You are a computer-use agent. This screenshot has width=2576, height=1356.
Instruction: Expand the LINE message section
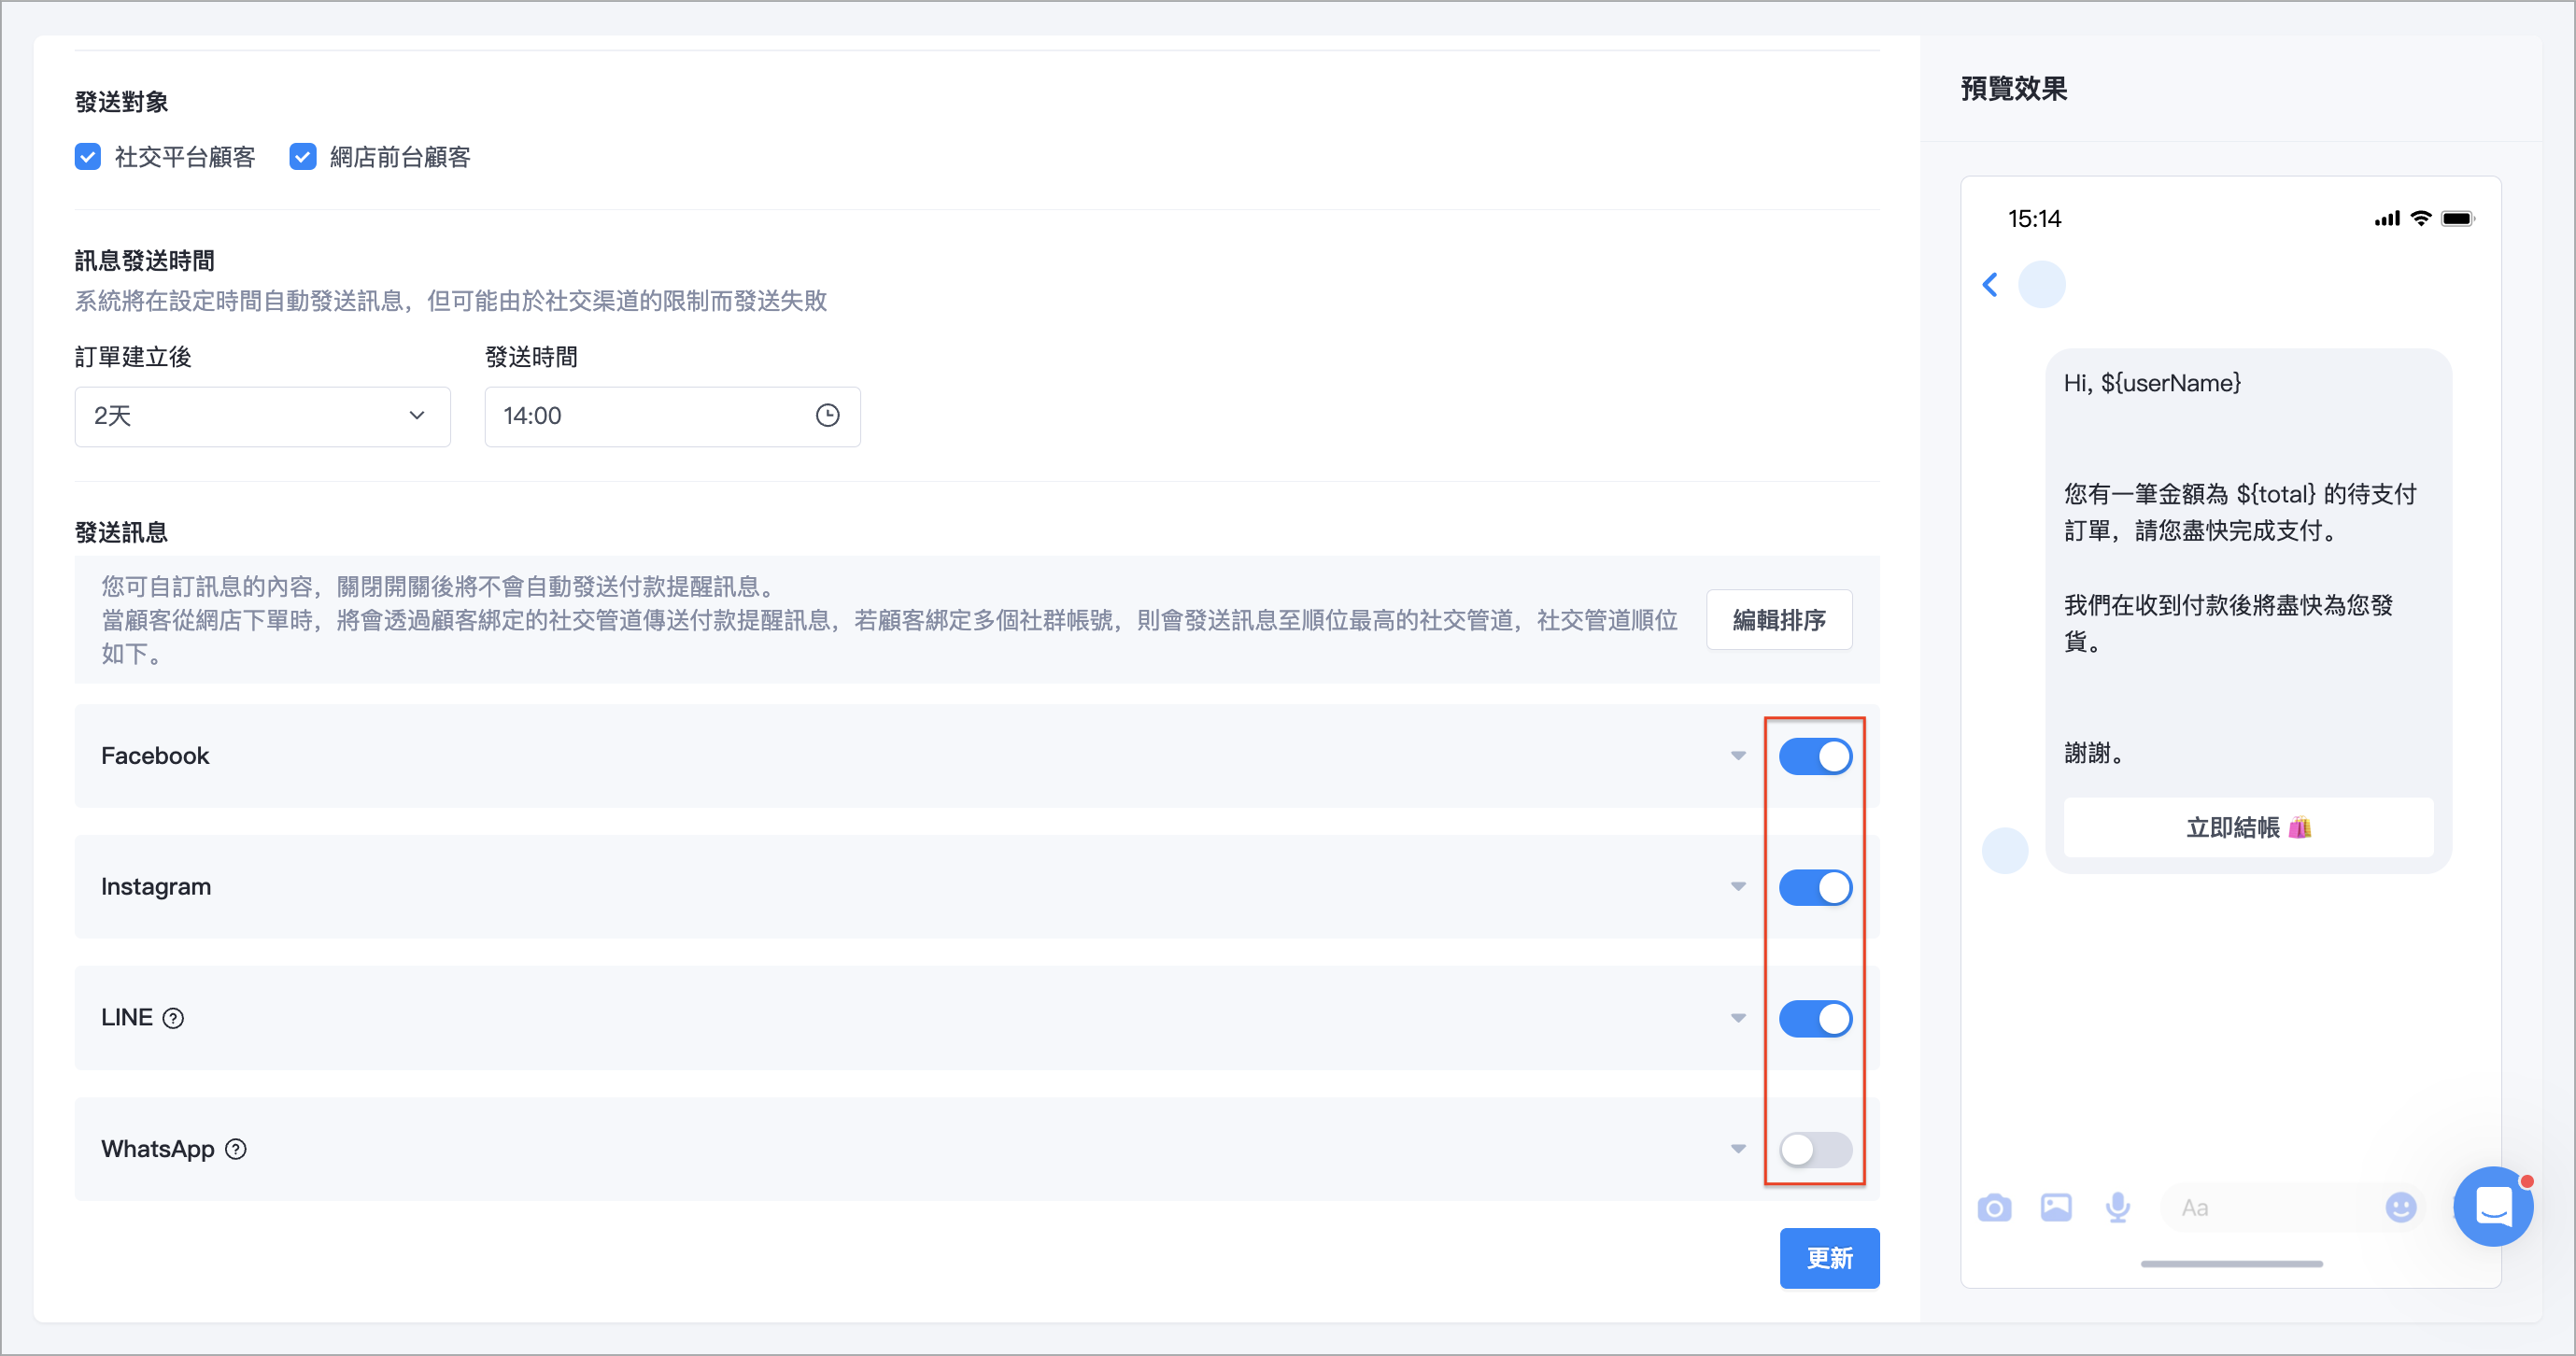(x=1738, y=1018)
